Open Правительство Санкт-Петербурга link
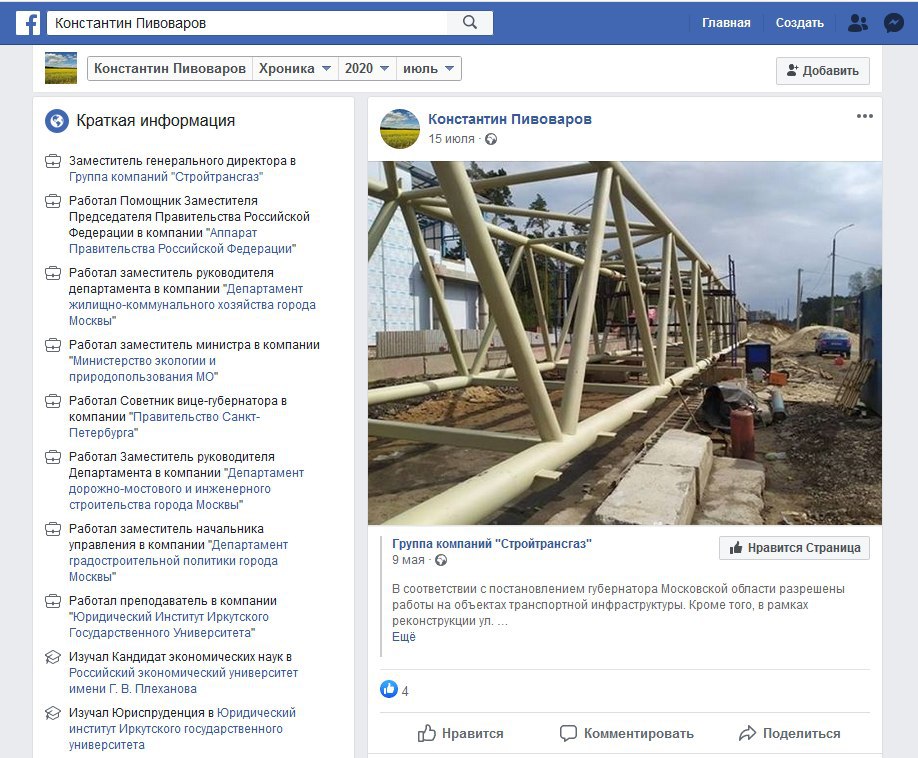This screenshot has height=758, width=918. click(165, 425)
